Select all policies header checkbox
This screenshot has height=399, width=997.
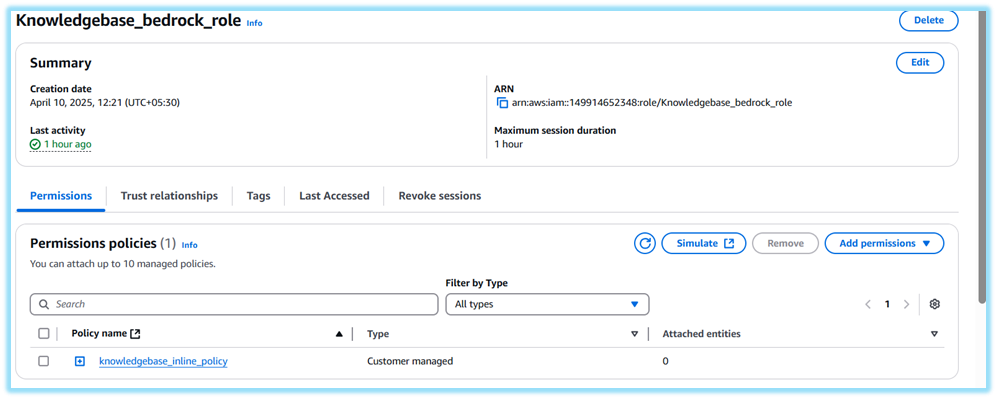44,334
